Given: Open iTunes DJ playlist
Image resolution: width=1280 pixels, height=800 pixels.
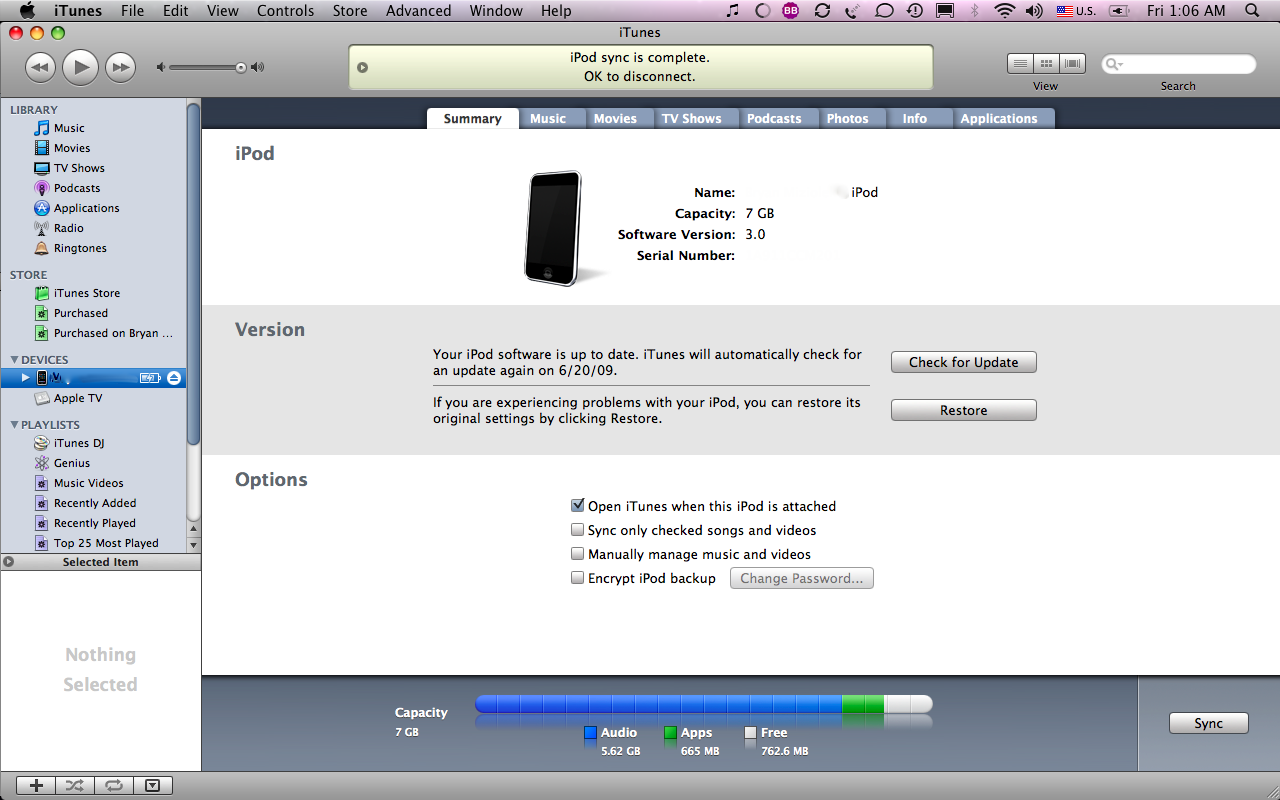Looking at the screenshot, I should click(79, 443).
